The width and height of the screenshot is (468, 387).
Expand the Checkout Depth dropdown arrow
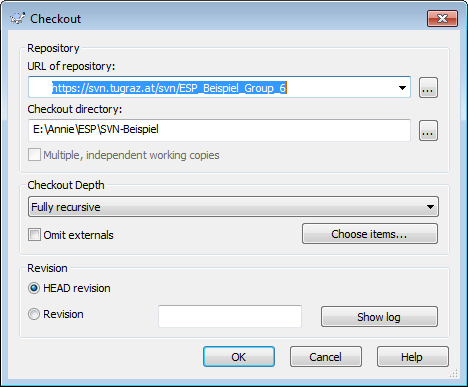coord(430,207)
